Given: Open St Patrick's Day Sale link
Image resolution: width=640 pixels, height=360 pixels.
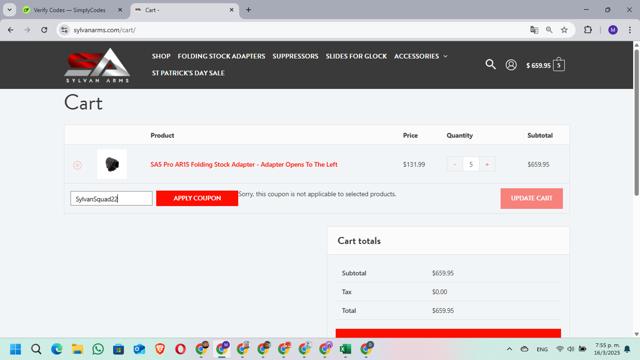Looking at the screenshot, I should click(188, 73).
